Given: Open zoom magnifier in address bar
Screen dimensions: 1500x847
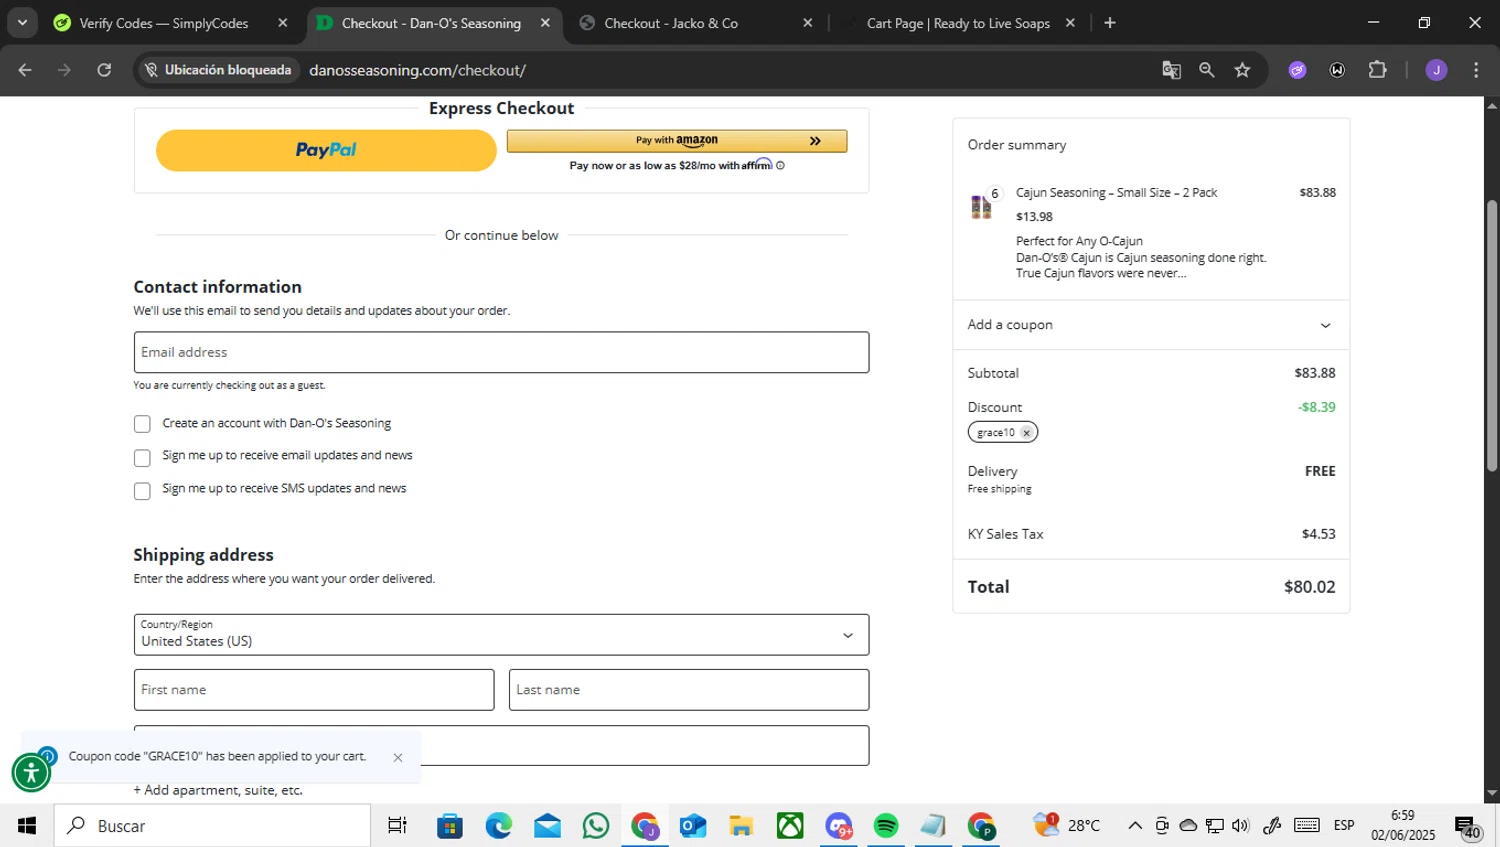Looking at the screenshot, I should [1207, 70].
